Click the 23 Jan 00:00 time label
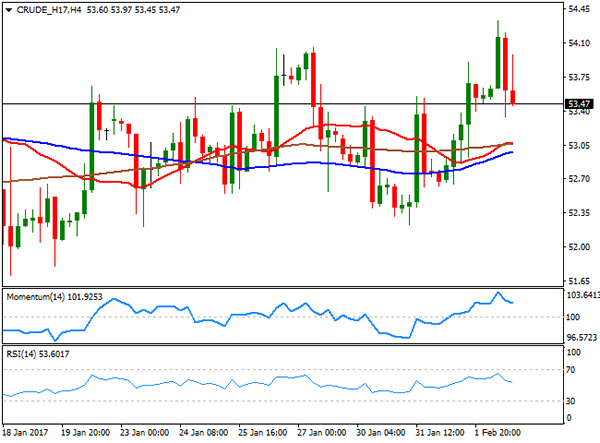This screenshot has height=443, width=600. point(144,433)
